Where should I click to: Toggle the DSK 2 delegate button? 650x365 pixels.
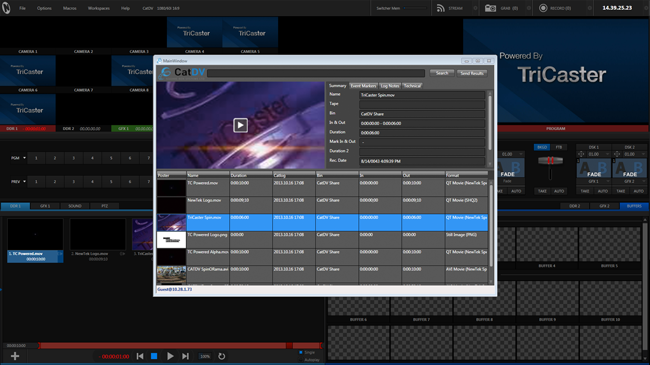(x=630, y=147)
